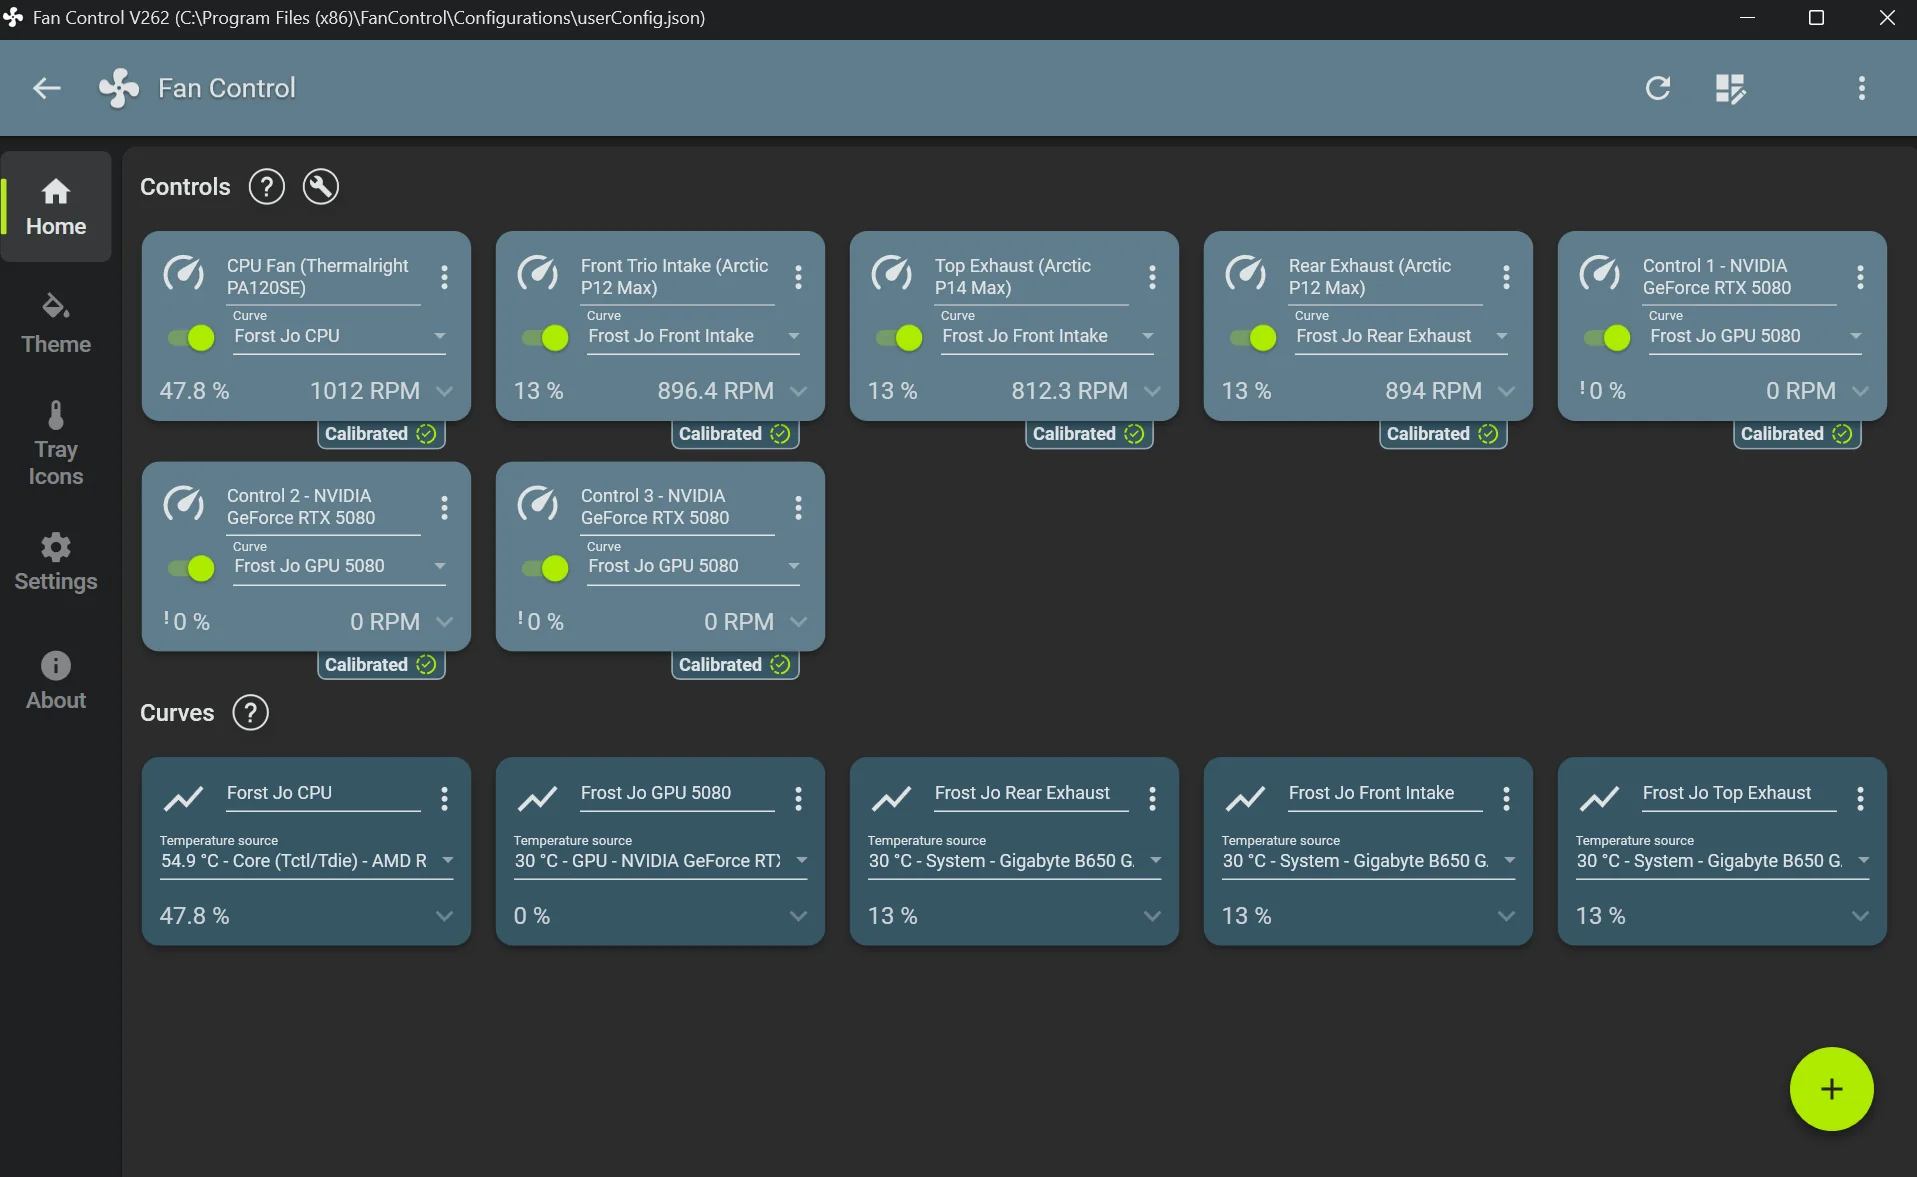
Task: Disable the CPU Fan control toggle
Action: click(x=192, y=338)
